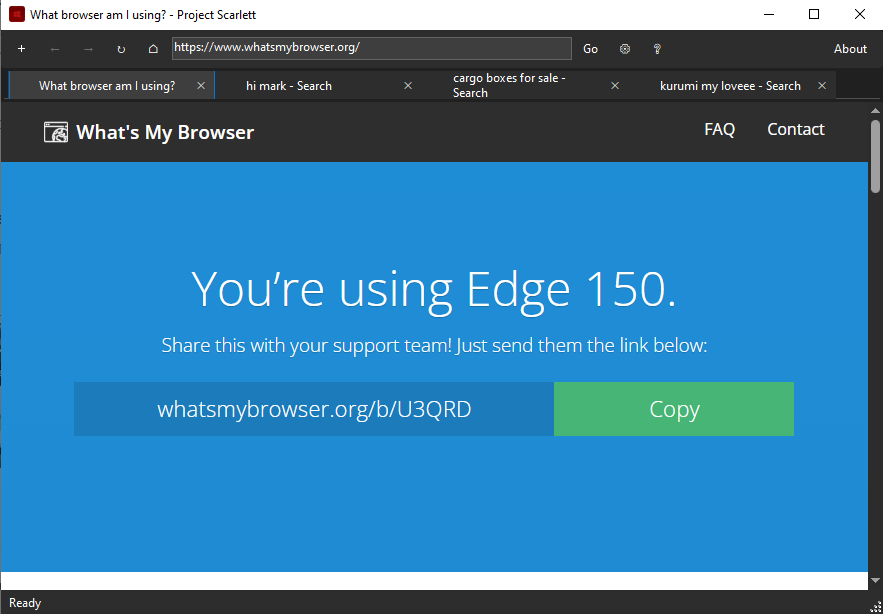This screenshot has width=883, height=614.
Task: Focus the URL address bar
Action: pyautogui.click(x=372, y=48)
